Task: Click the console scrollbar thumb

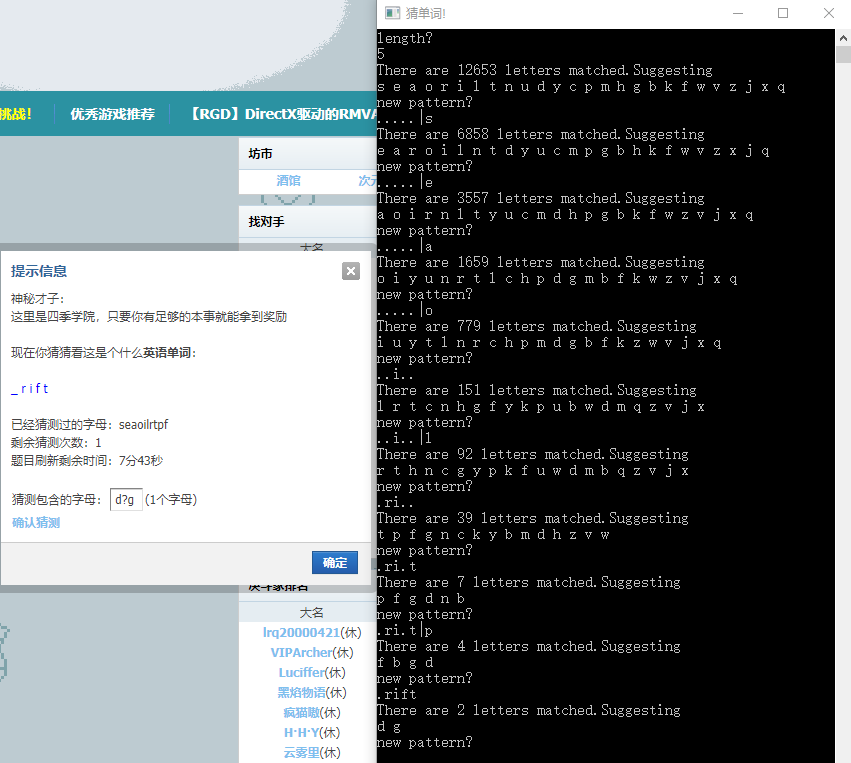Action: coord(843,55)
